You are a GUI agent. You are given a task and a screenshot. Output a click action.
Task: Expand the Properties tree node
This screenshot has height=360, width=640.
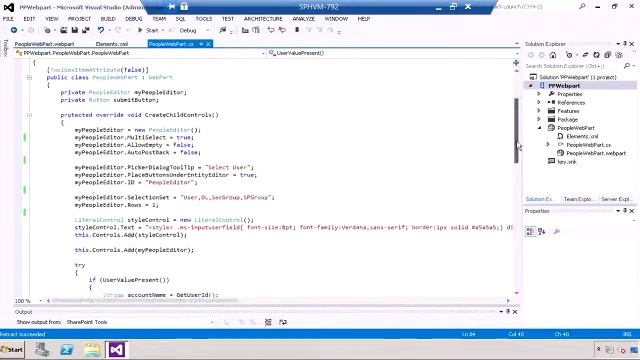539,94
